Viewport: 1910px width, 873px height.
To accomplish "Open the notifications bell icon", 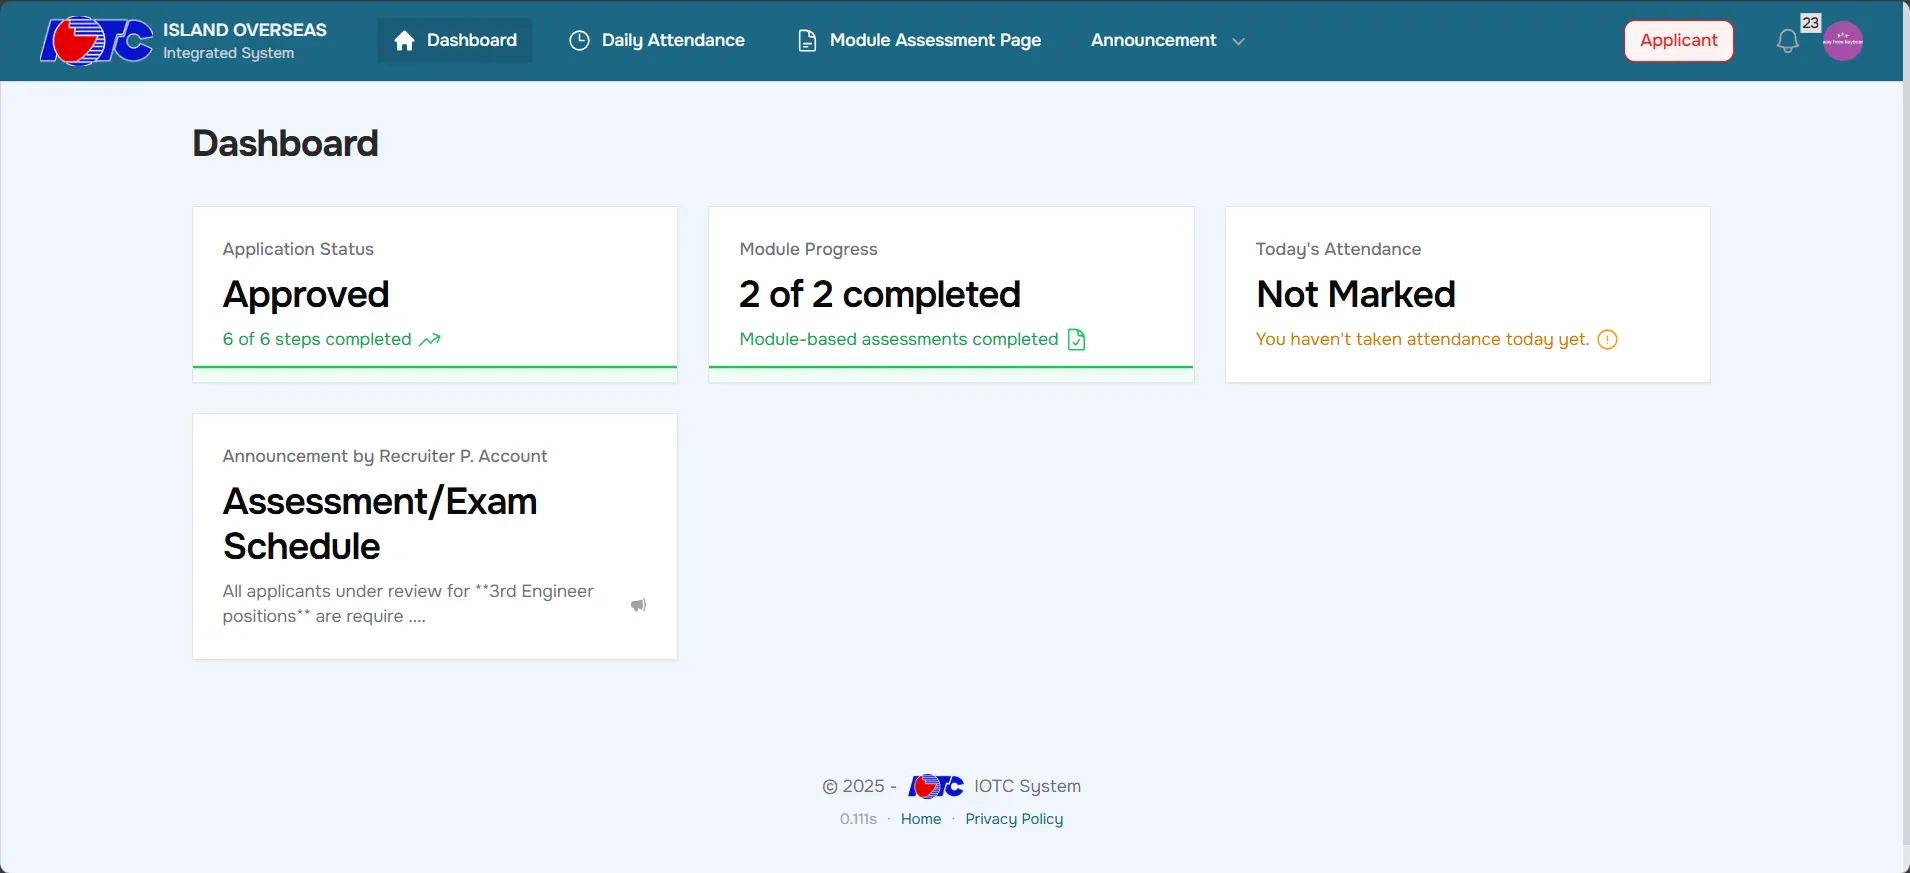I will tap(1787, 41).
